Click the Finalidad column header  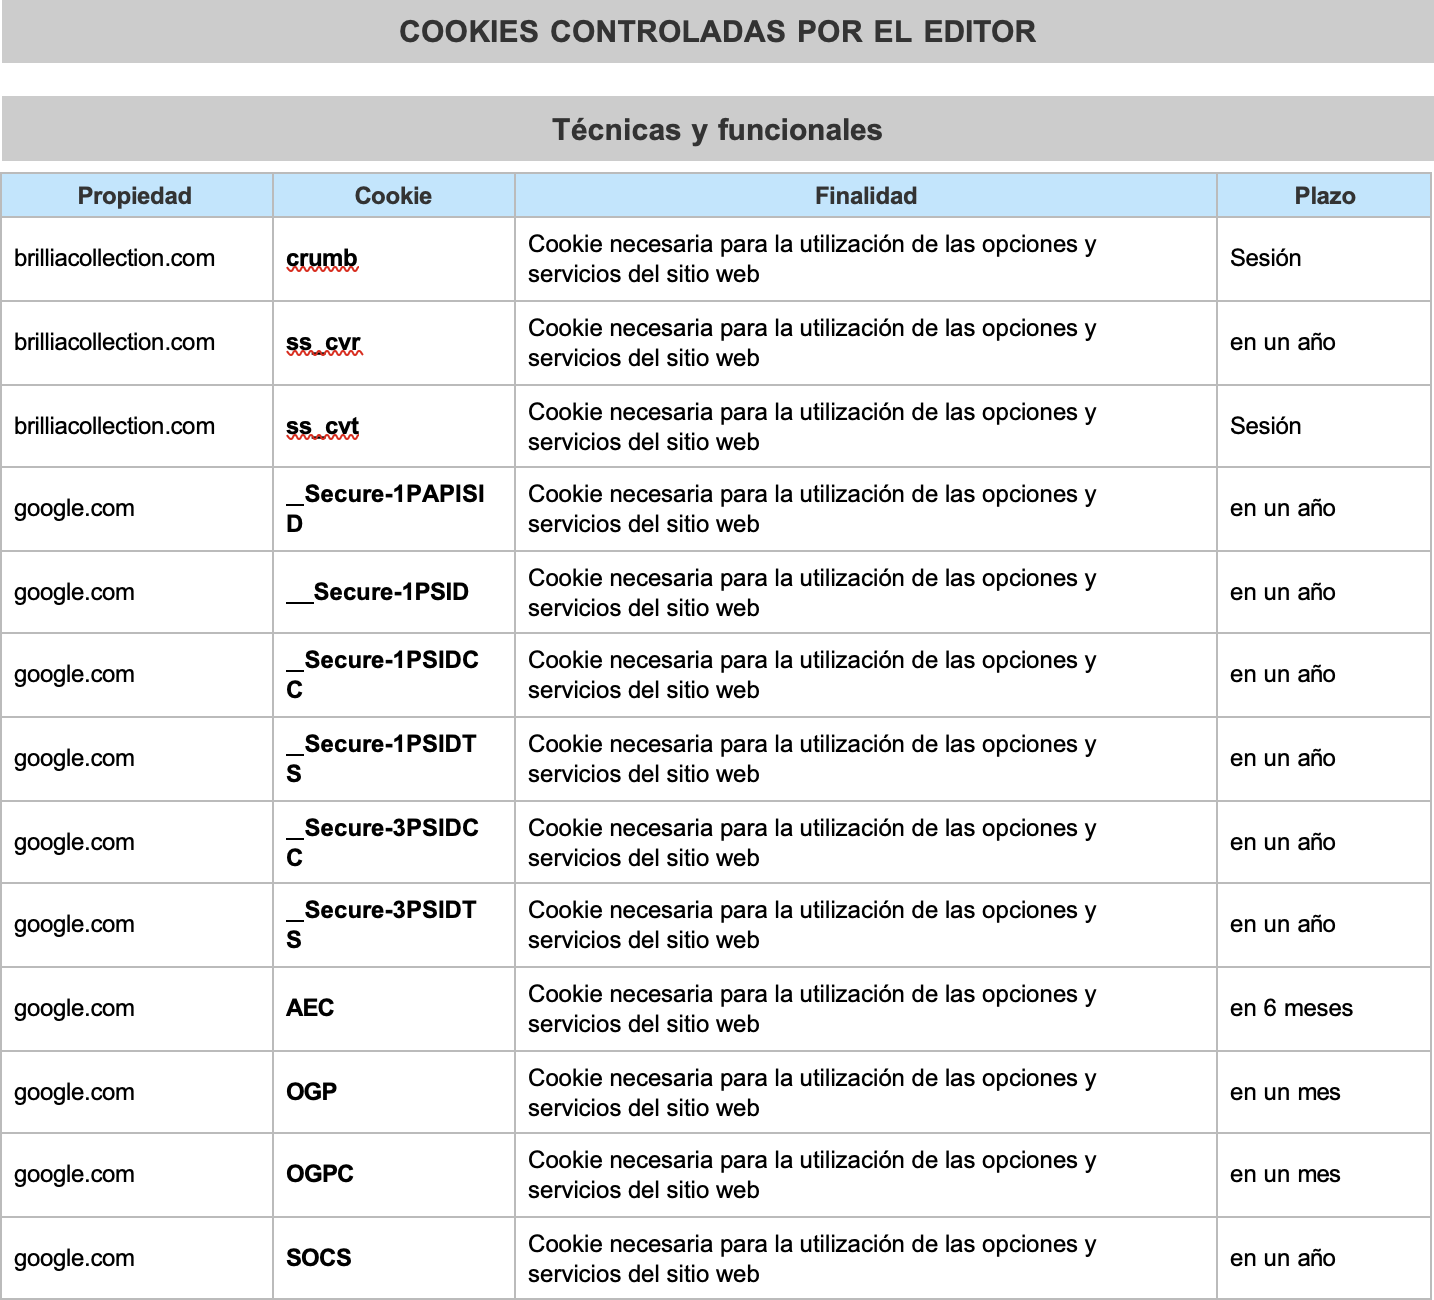pyautogui.click(x=864, y=195)
